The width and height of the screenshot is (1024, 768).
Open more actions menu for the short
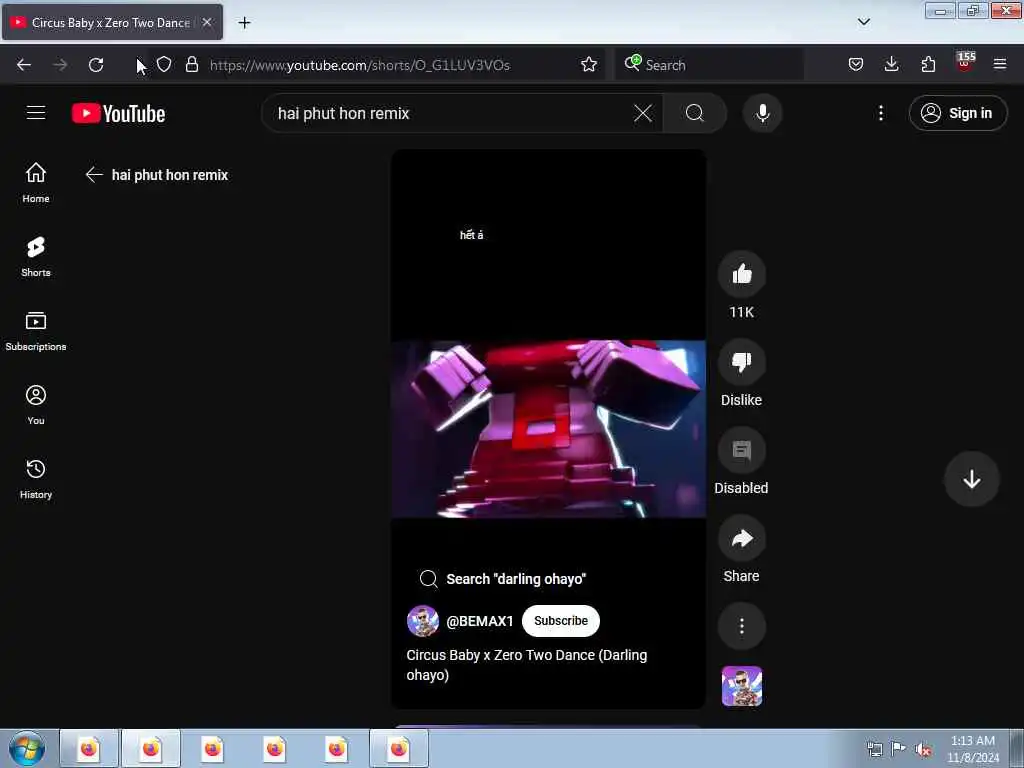741,626
